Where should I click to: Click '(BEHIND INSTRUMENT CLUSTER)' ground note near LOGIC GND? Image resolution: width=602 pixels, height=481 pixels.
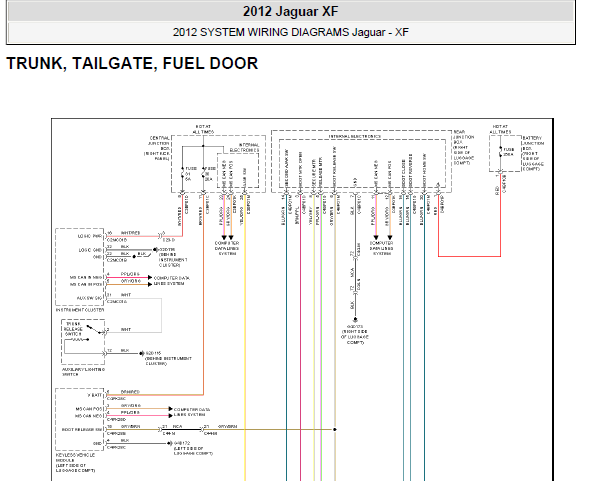[x=173, y=260]
